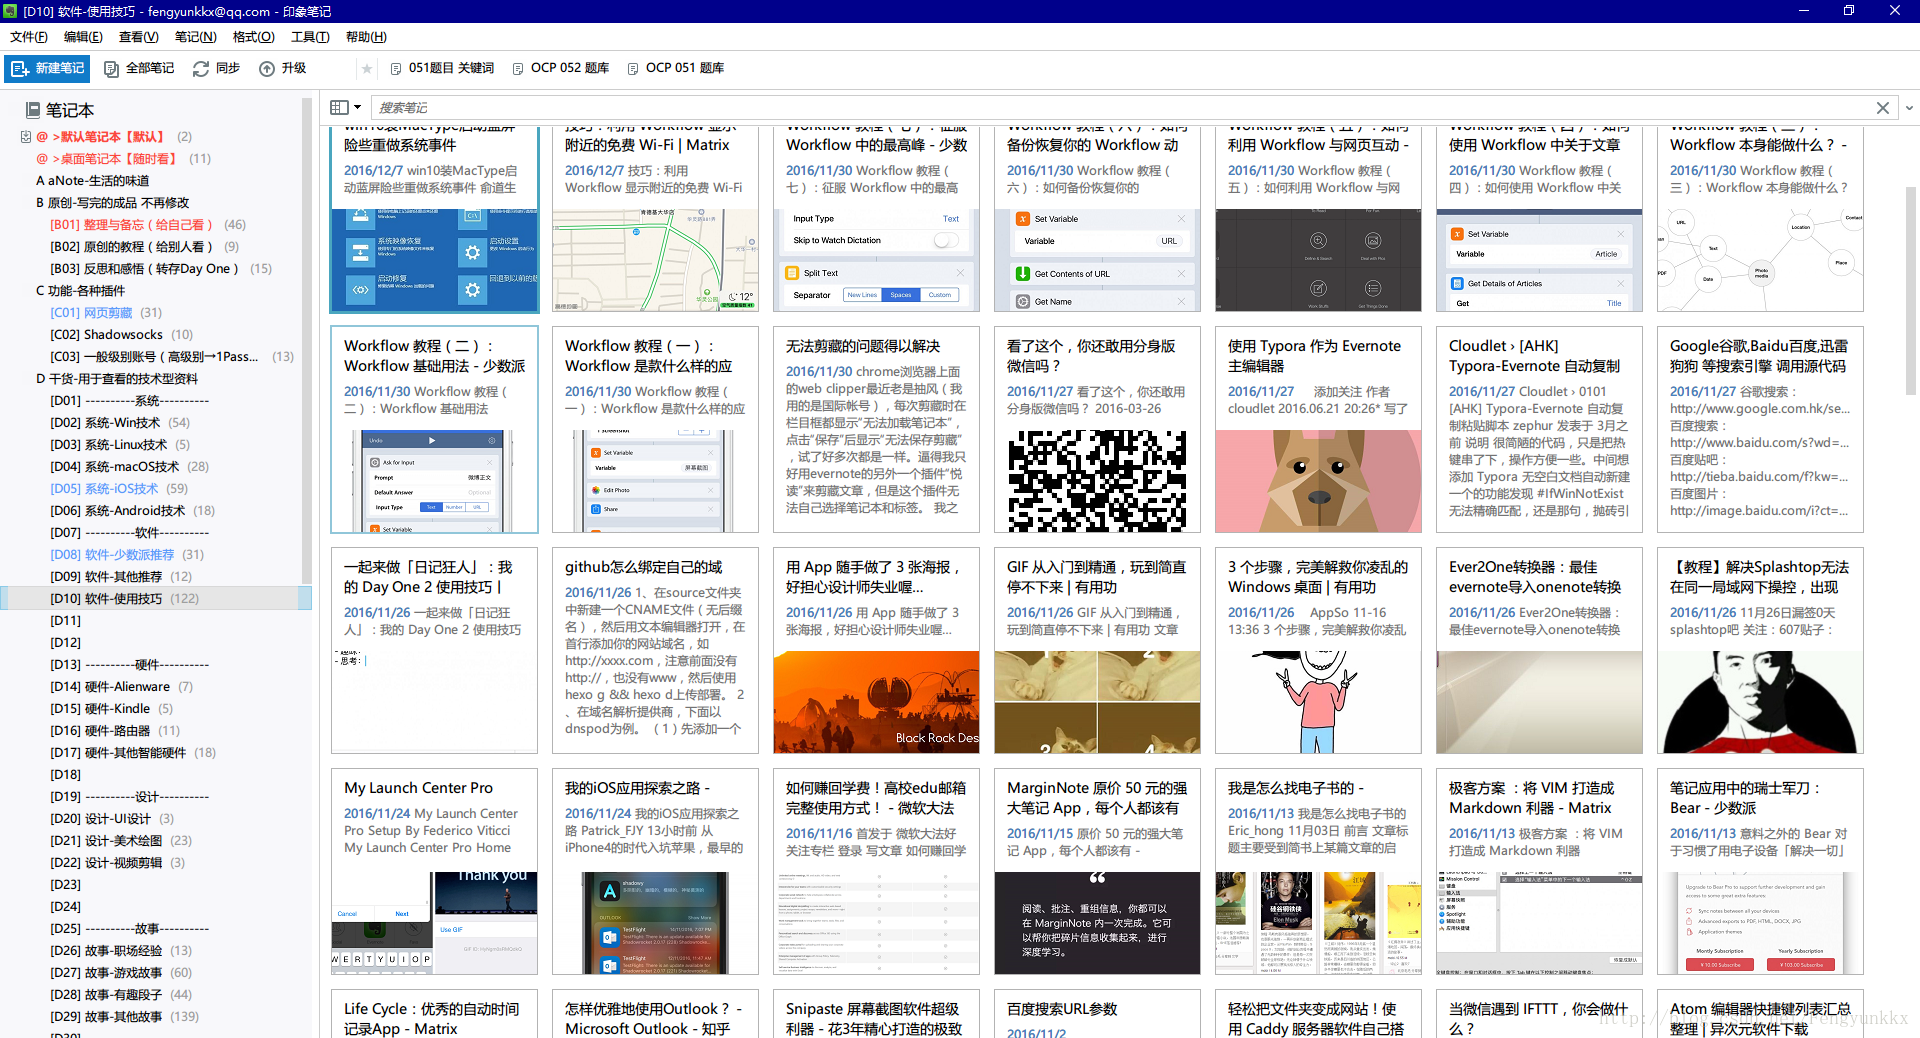Clear search with the X icon
This screenshot has width=1920, height=1038.
[x=1883, y=107]
